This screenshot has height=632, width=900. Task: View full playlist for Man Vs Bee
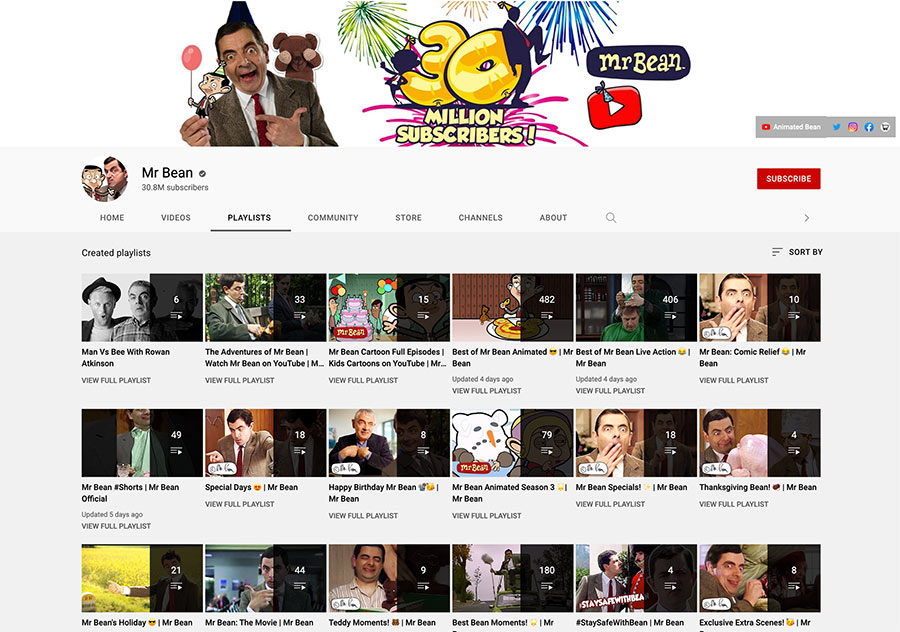click(116, 380)
